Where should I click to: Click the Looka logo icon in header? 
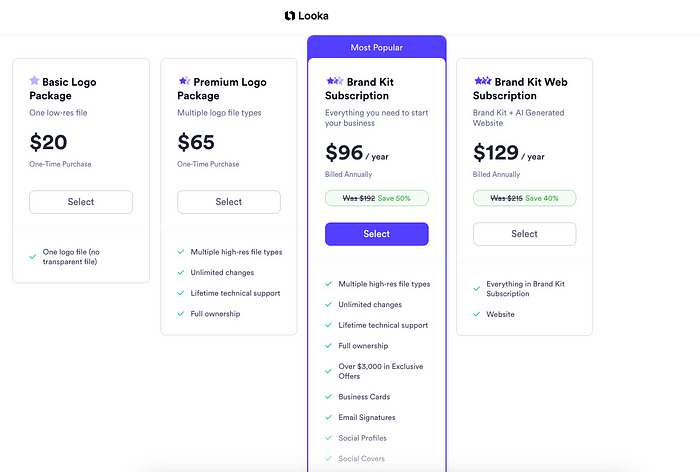pos(290,16)
